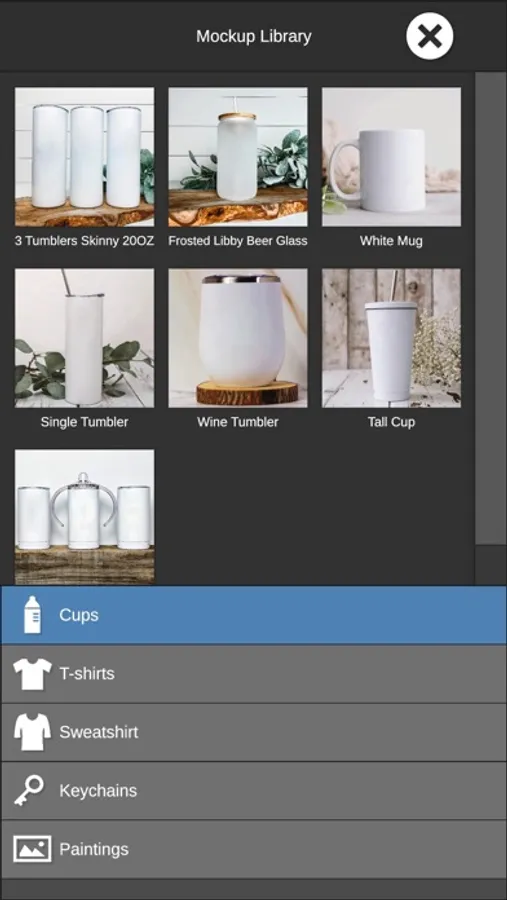Screen dimensions: 507x900
Task: Choose the Wine Tumbler mockup
Action: click(238, 338)
